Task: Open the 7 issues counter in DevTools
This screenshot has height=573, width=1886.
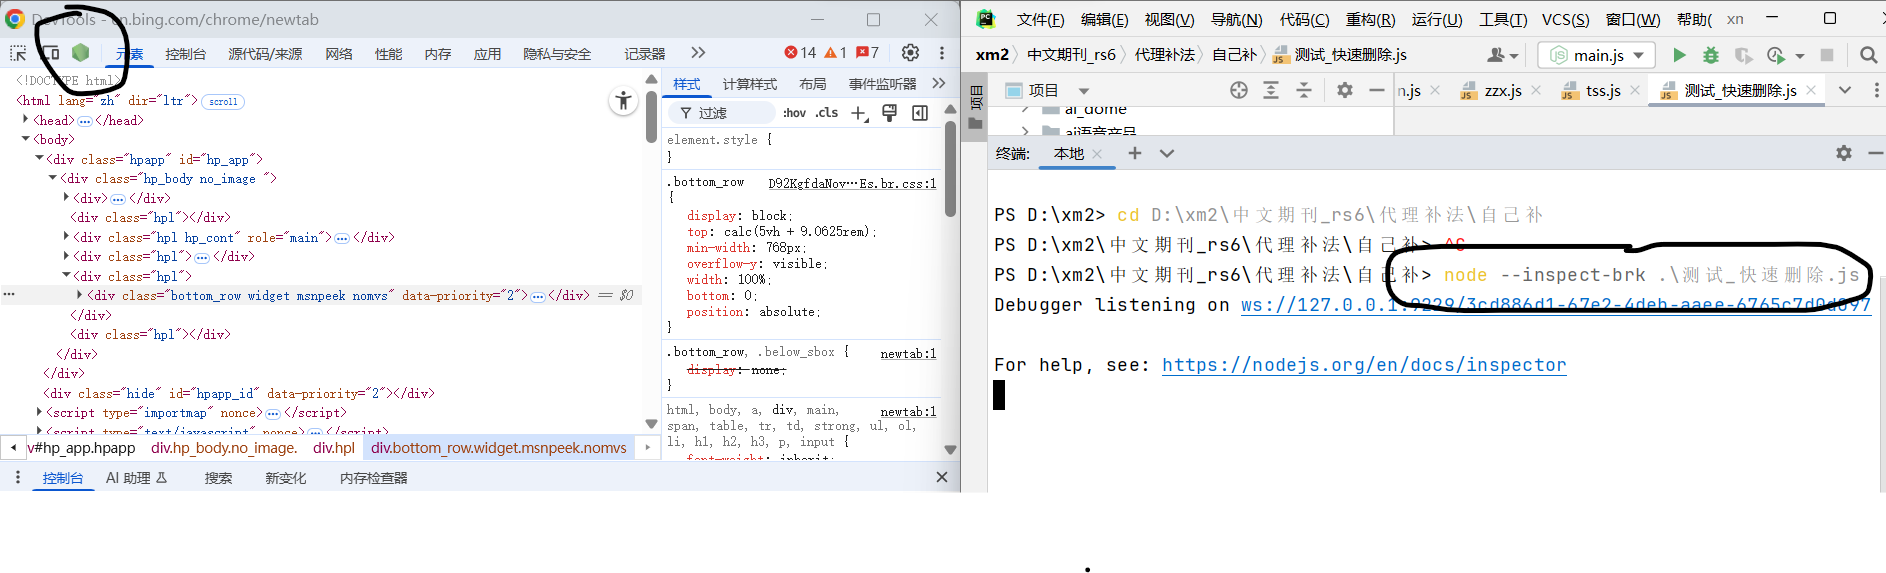Action: click(x=867, y=53)
